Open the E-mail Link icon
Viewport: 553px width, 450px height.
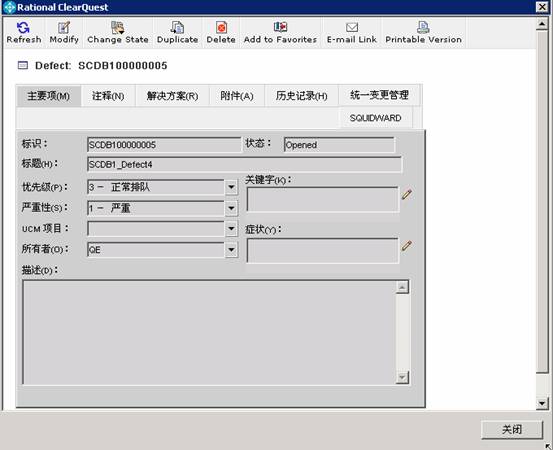(x=352, y=27)
